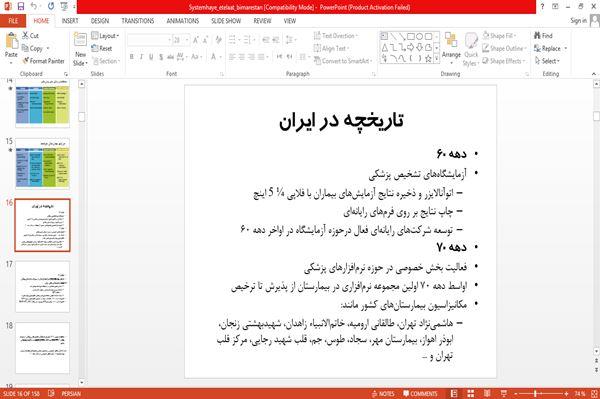The height and width of the screenshot is (399, 600).
Task: Open the FILE tab
Action: pos(13,21)
